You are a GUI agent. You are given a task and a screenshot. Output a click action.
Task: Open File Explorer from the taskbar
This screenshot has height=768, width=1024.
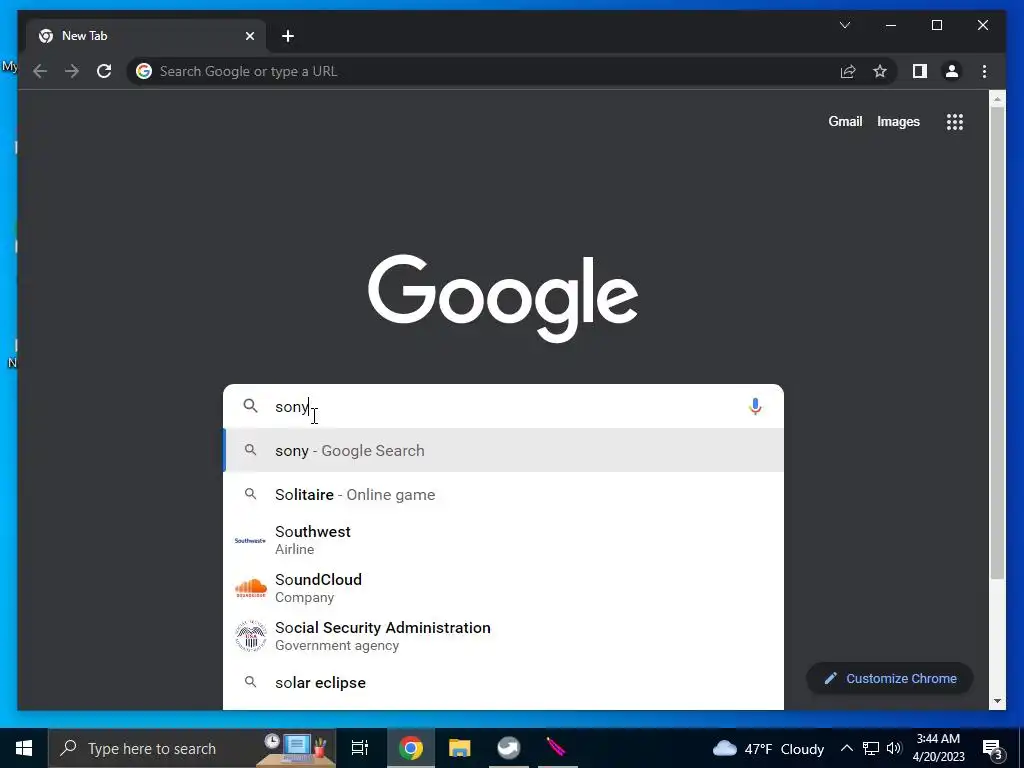[x=460, y=748]
